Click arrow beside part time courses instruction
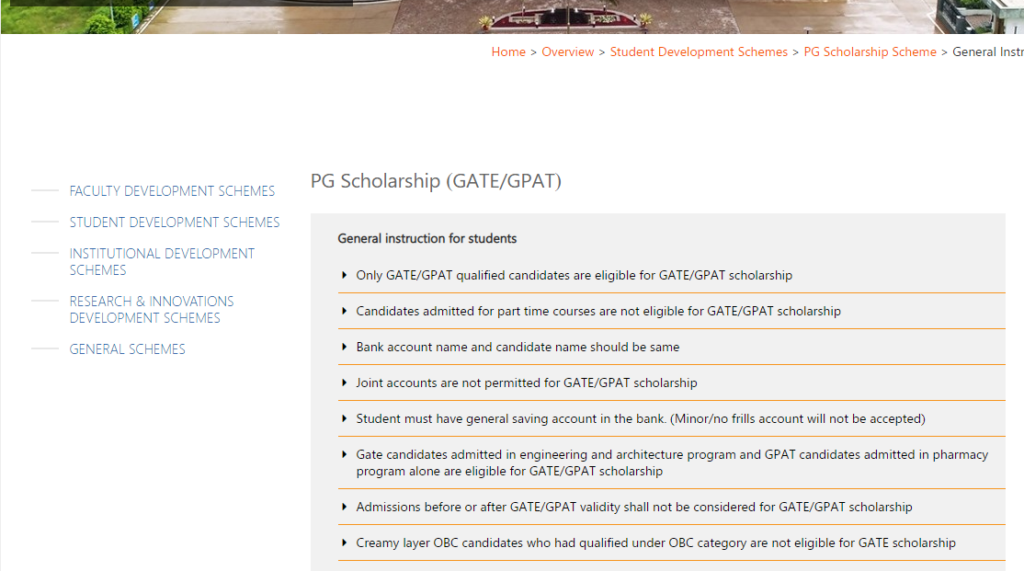This screenshot has height=571, width=1024. (x=344, y=311)
